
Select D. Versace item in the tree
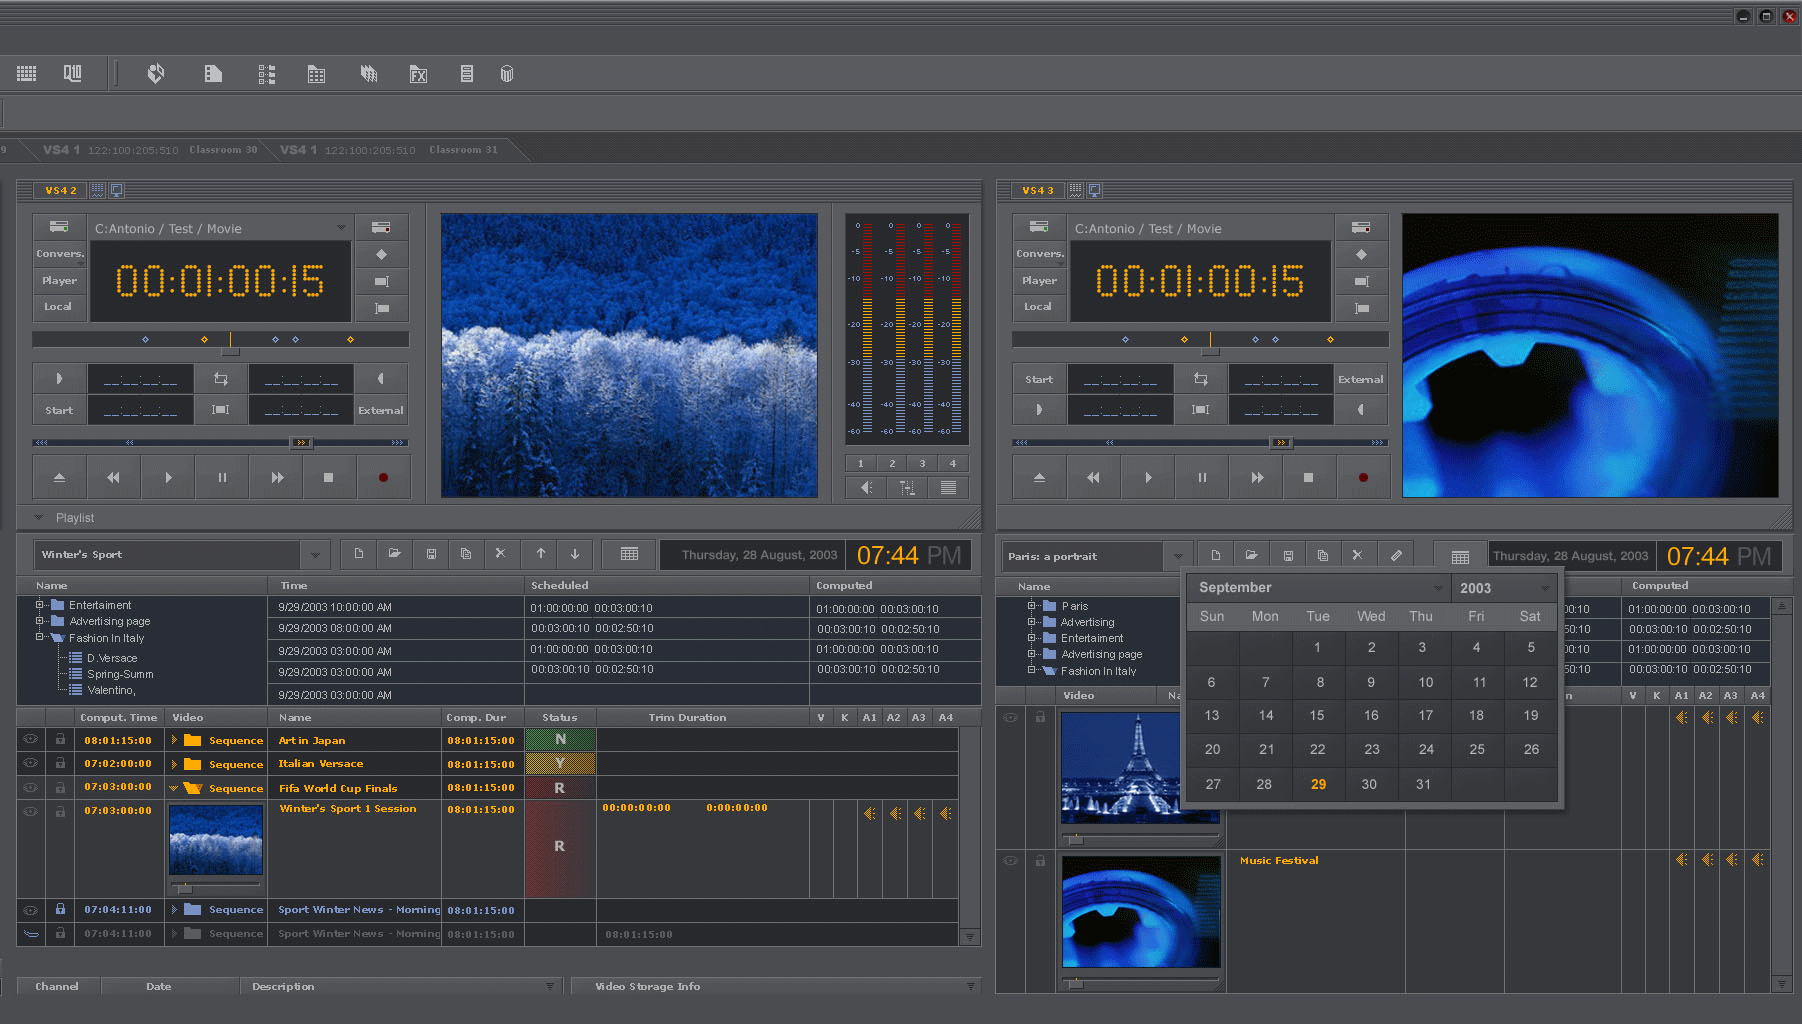click(x=112, y=658)
